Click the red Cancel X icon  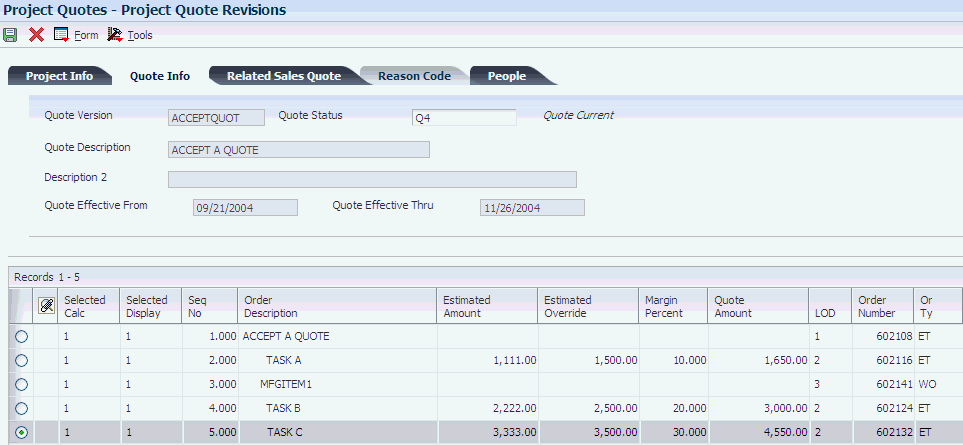(36, 35)
